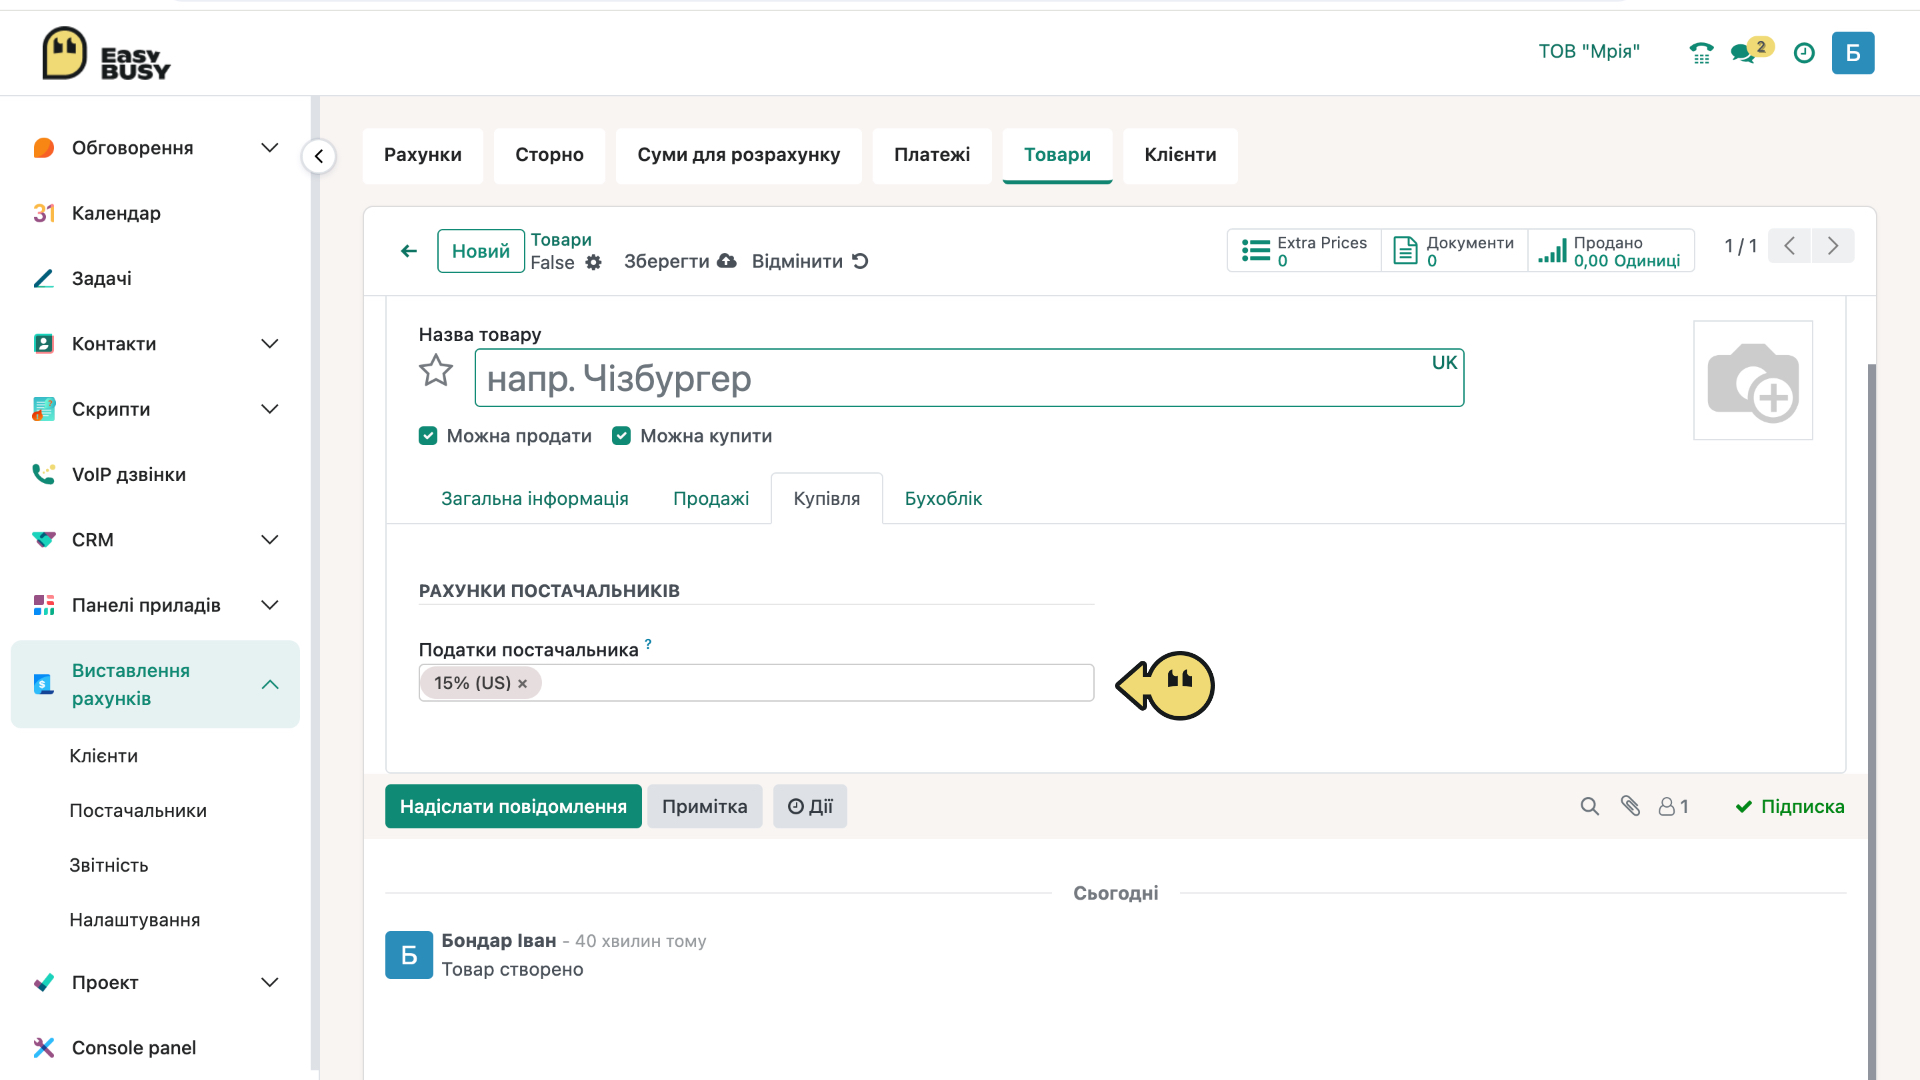The width and height of the screenshot is (1920, 1080).
Task: Go to previous record arrow
Action: click(1790, 246)
